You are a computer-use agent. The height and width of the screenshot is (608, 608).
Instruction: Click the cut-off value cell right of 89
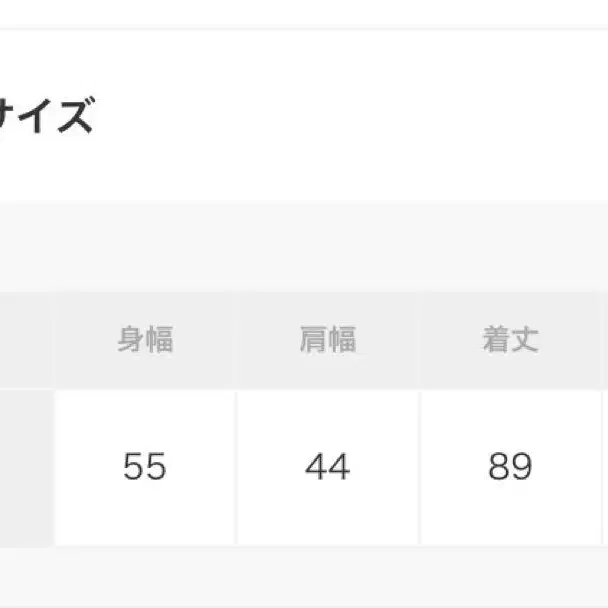click(x=604, y=467)
